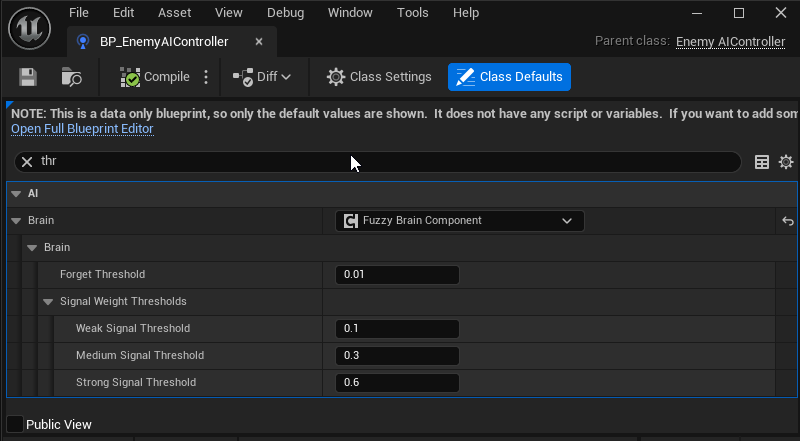Click the search field containing 'thr'
Viewport: 800px width, 441px height.
point(378,162)
